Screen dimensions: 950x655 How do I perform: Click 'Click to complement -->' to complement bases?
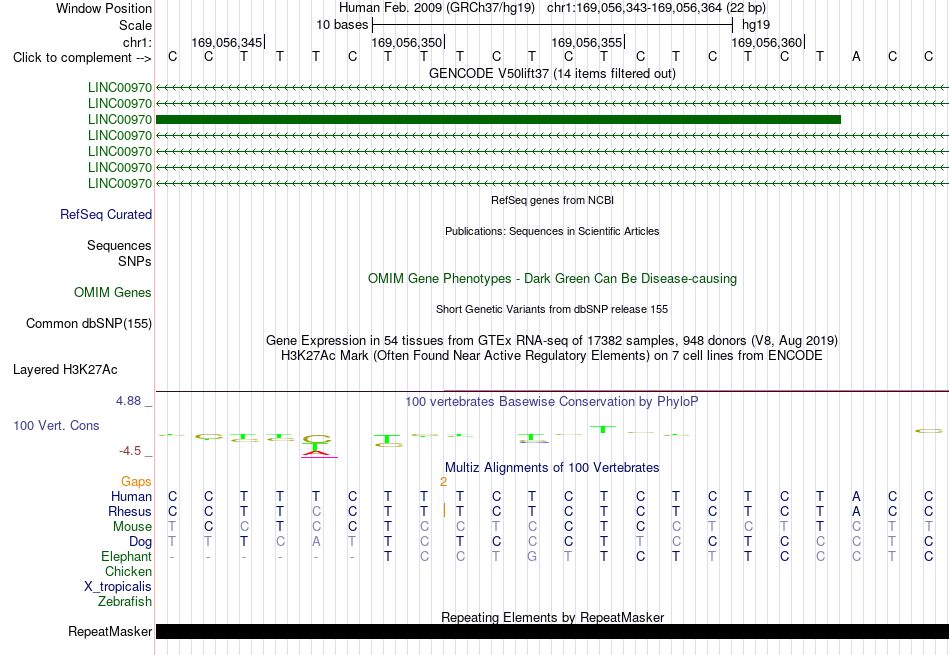click(x=82, y=58)
